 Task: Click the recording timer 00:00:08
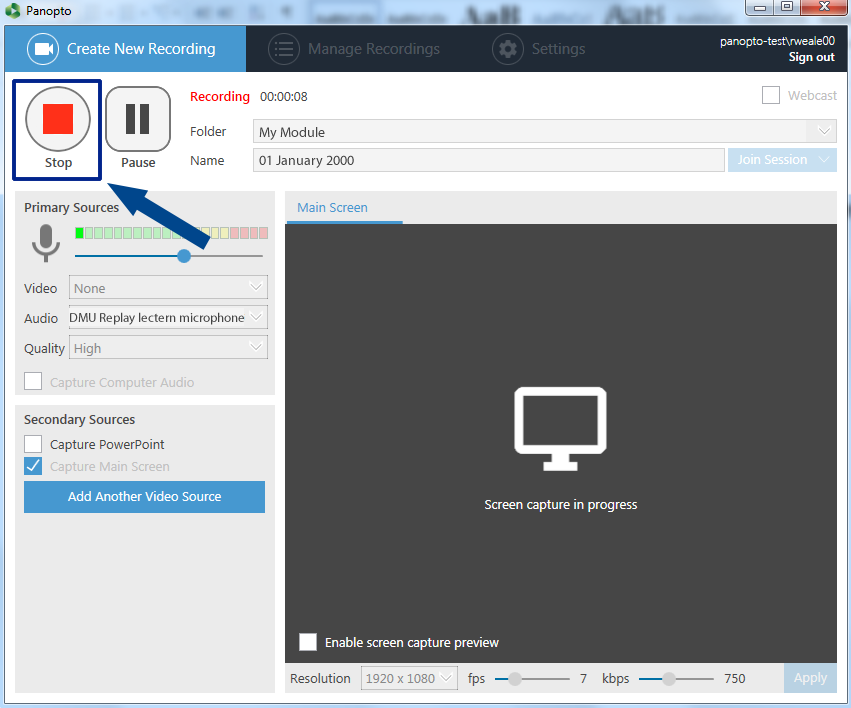click(283, 97)
